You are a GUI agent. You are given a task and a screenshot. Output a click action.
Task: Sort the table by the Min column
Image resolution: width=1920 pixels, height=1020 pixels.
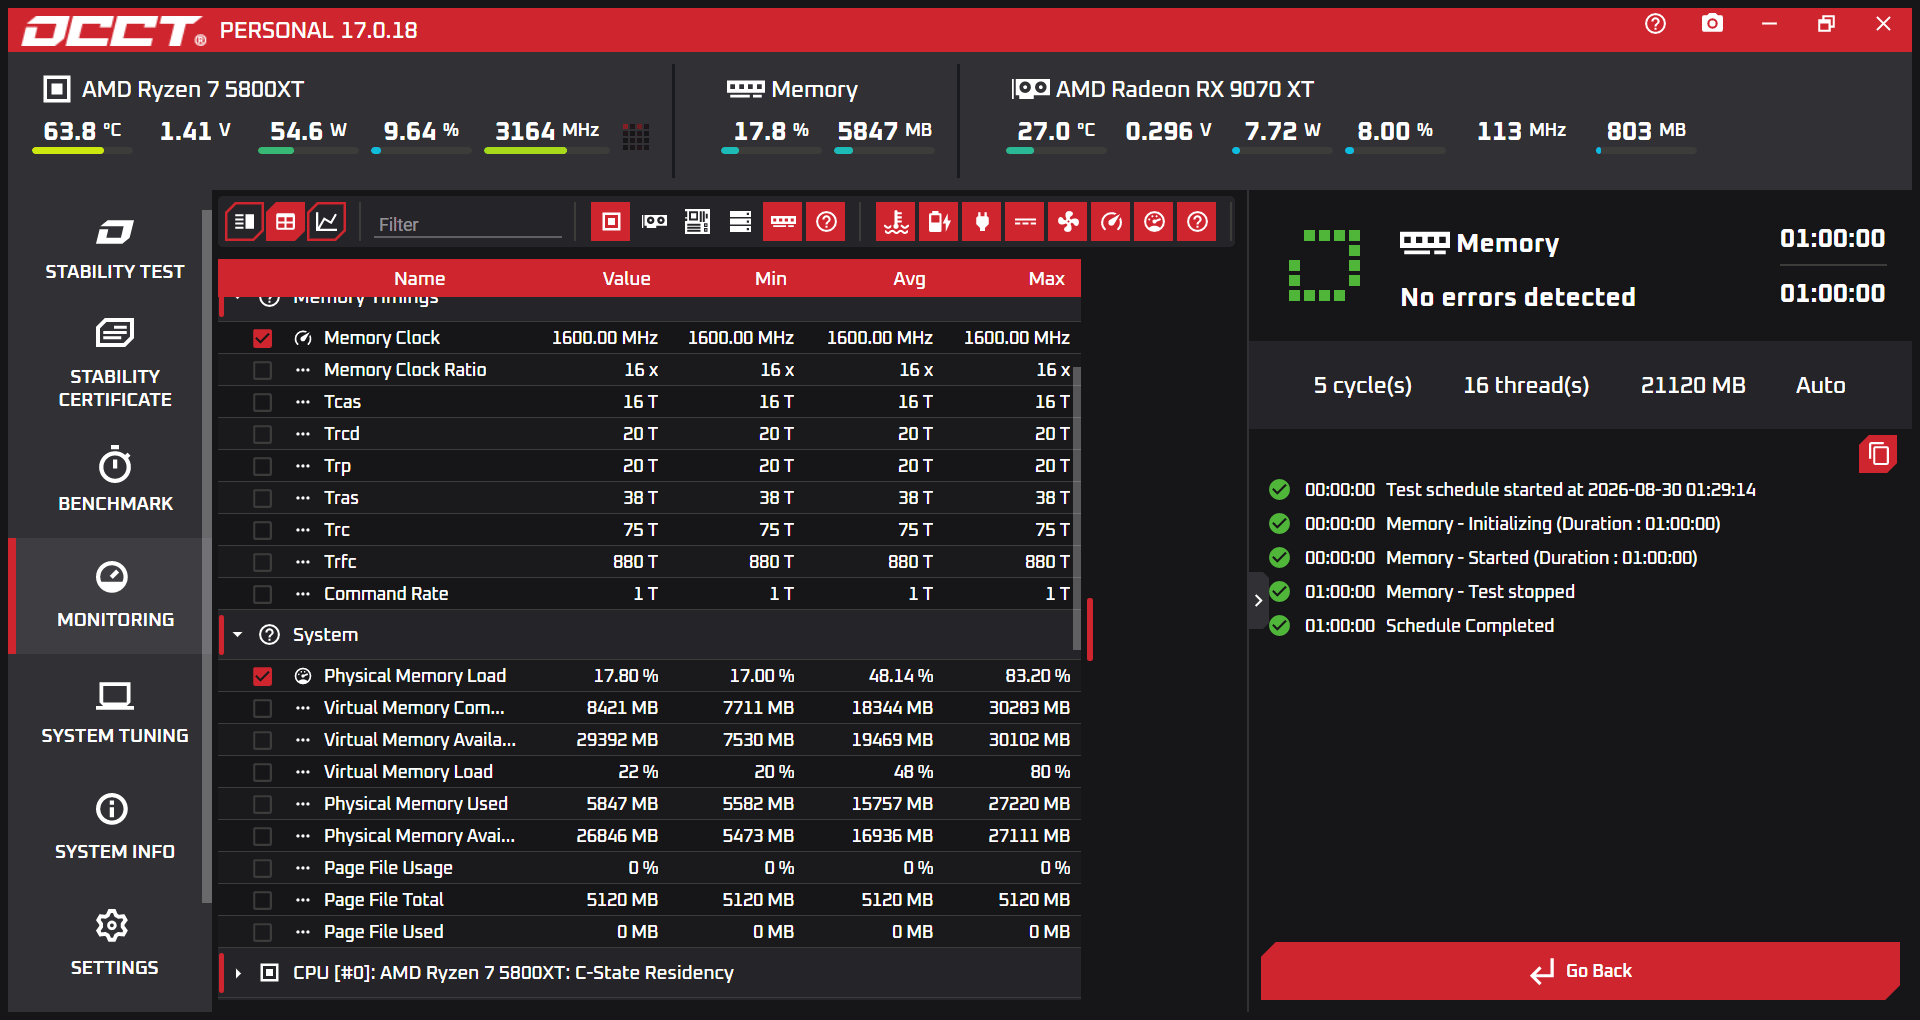pyautogui.click(x=770, y=279)
